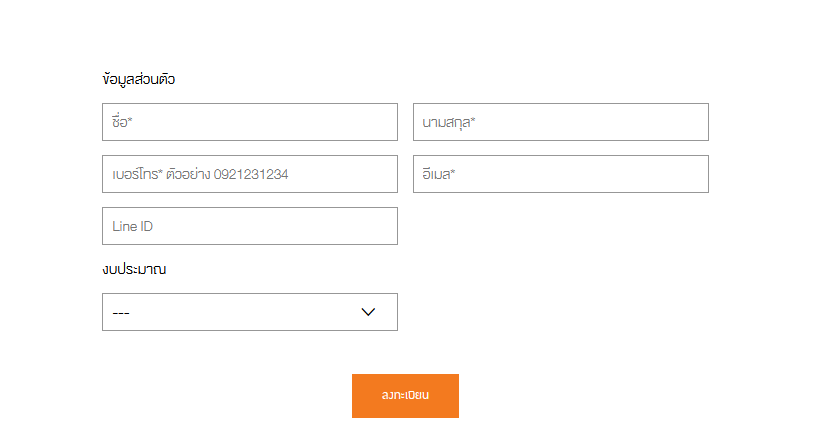Click empty middle area of budget select box

pyautogui.click(x=240, y=312)
